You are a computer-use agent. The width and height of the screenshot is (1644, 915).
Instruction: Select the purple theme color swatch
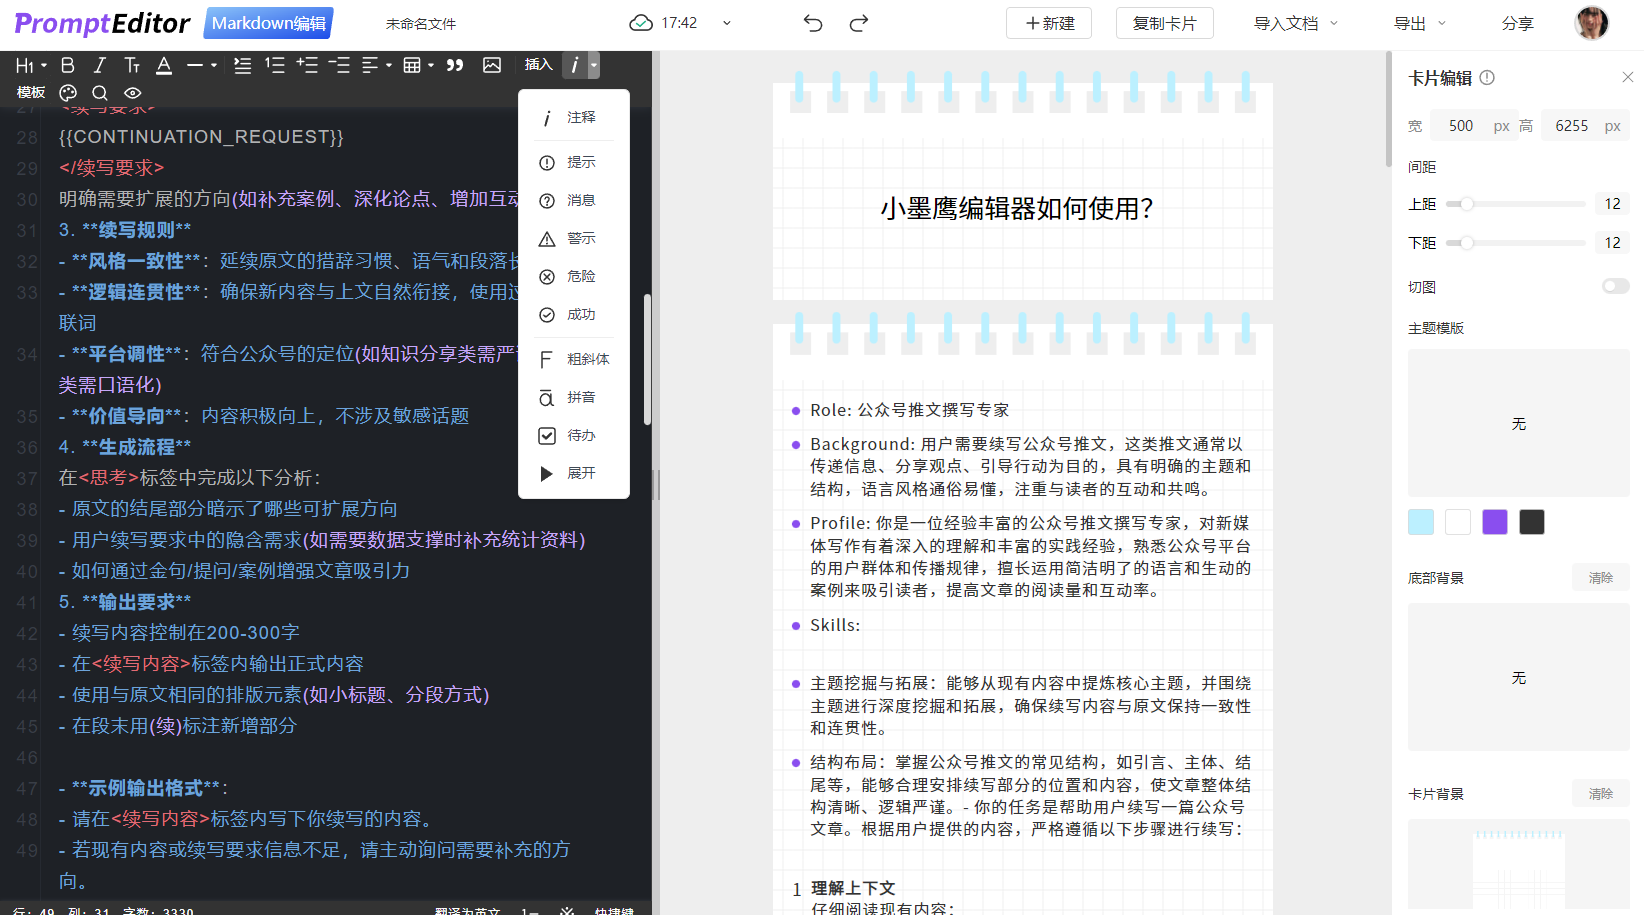pos(1494,521)
